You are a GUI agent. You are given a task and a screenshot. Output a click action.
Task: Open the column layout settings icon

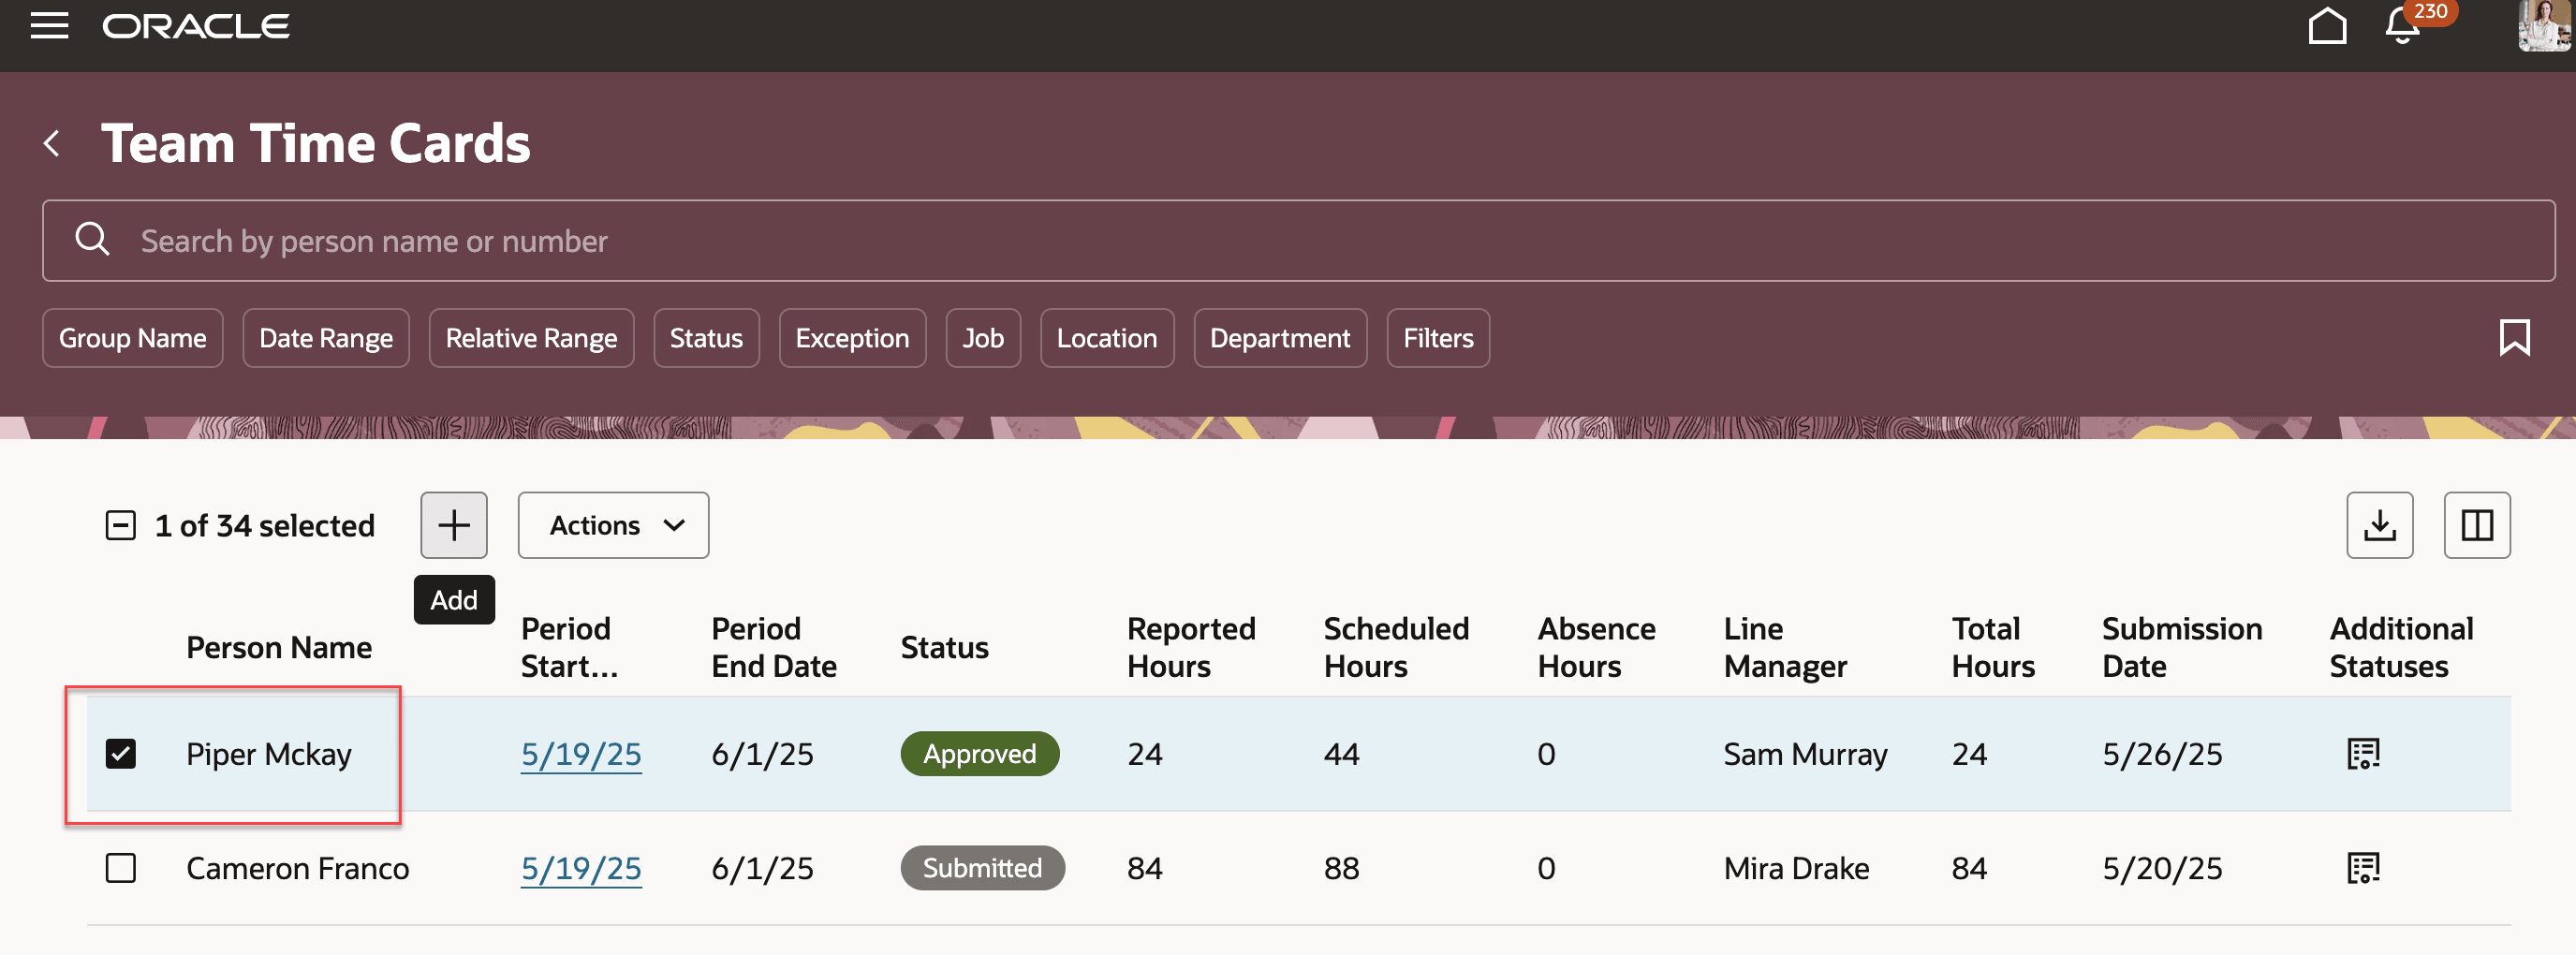[2476, 525]
